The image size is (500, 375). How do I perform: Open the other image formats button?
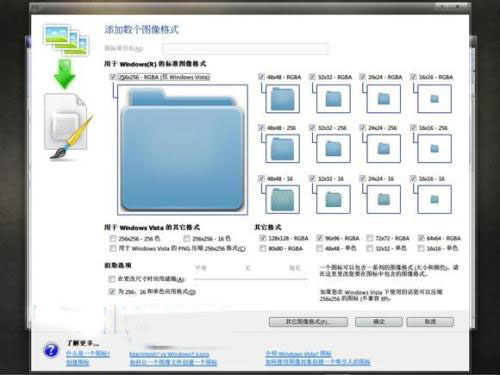click(x=308, y=322)
